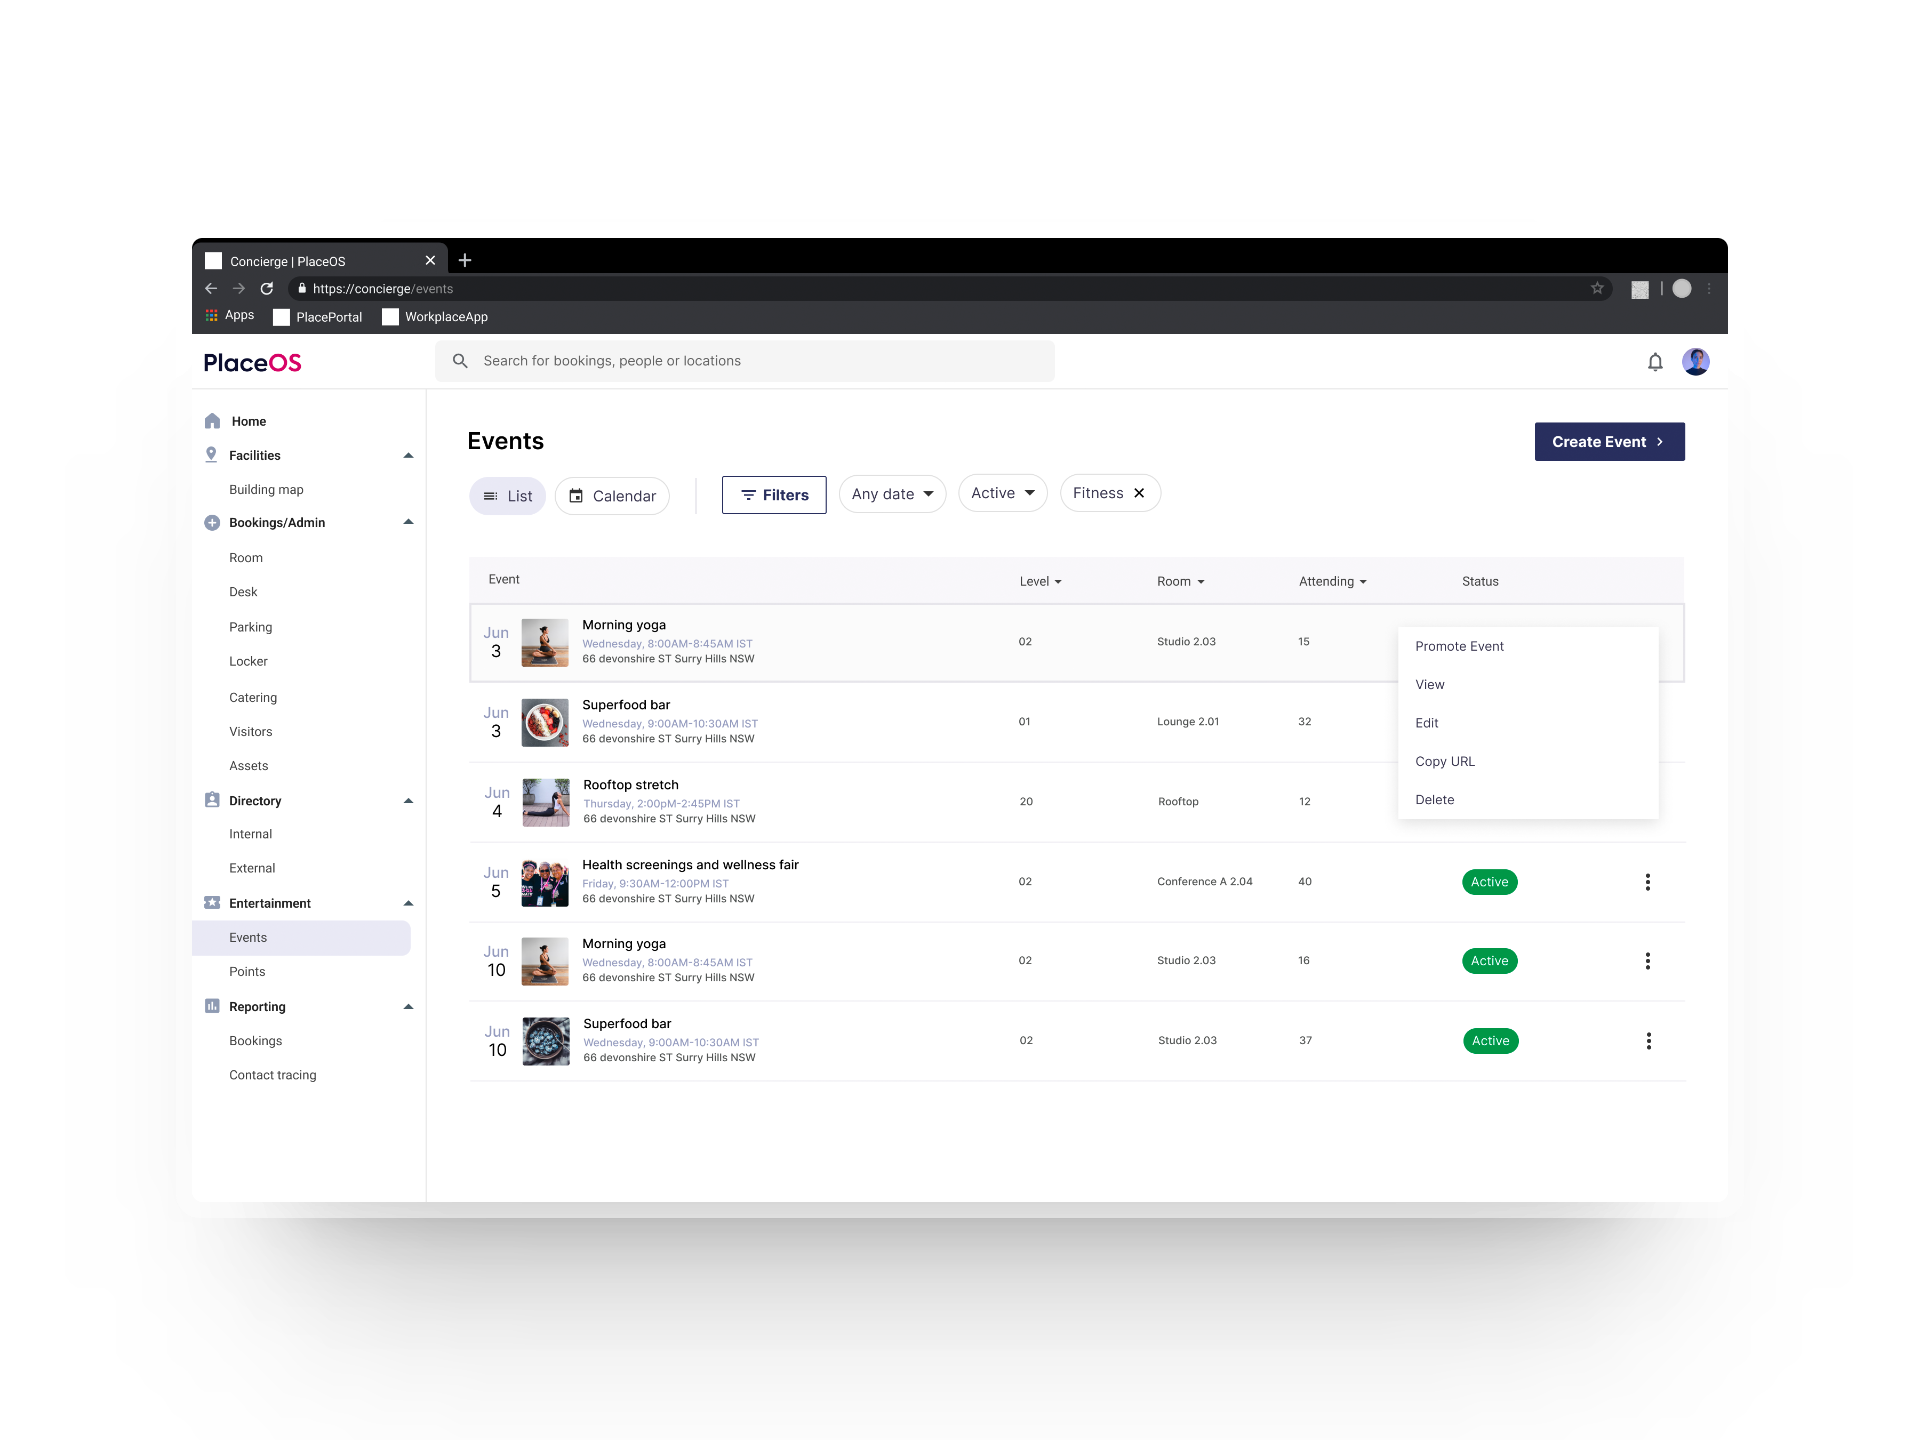This screenshot has height=1440, width=1920.
Task: Click the Create Event button
Action: pyautogui.click(x=1609, y=442)
